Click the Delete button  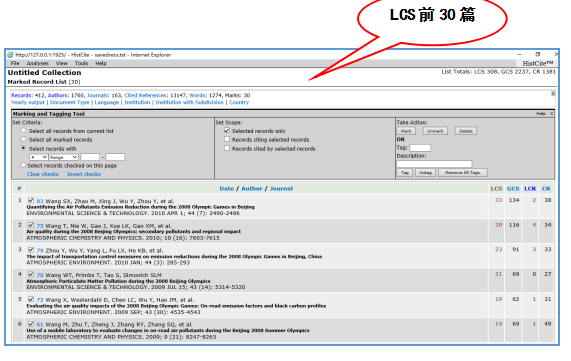pos(466,131)
